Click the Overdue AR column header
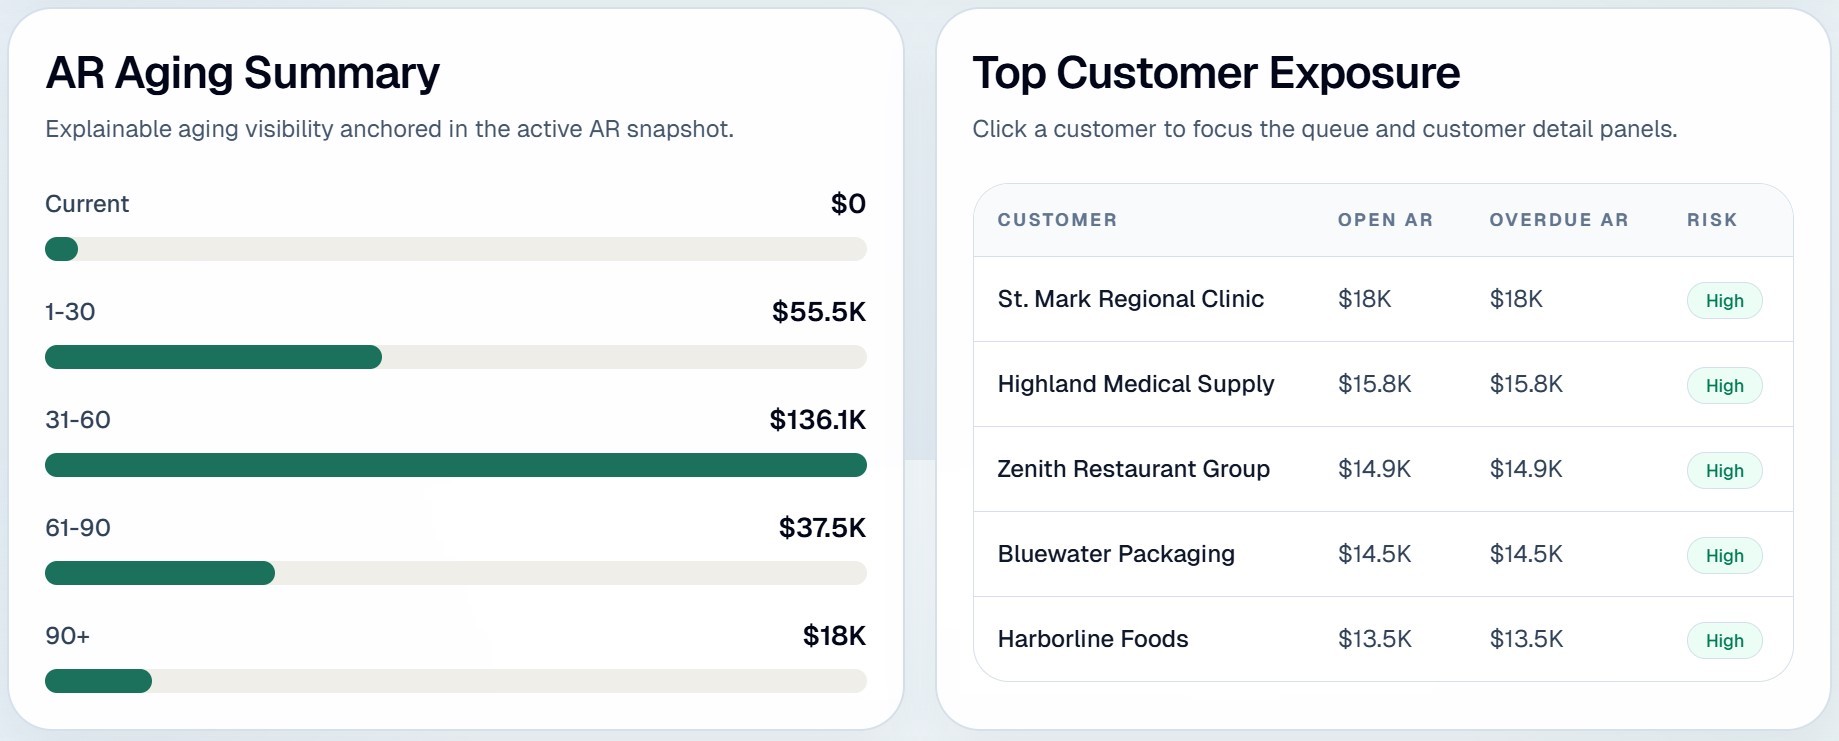1839x741 pixels. [x=1558, y=220]
